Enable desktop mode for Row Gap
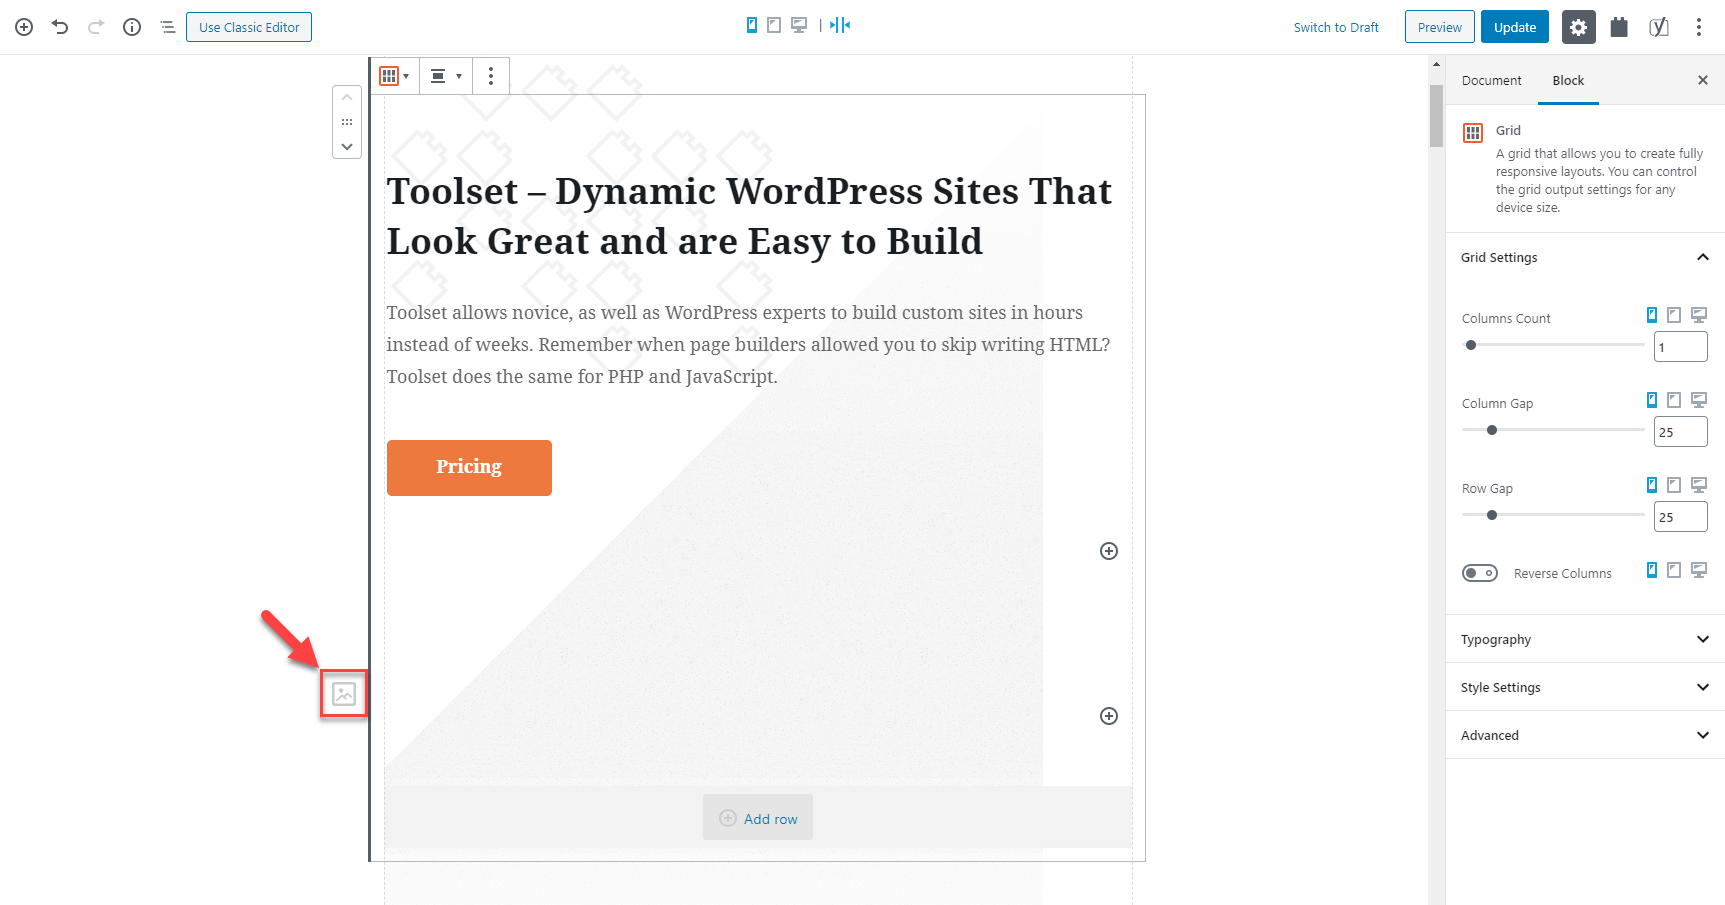The height and width of the screenshot is (905, 1725). tap(1699, 484)
